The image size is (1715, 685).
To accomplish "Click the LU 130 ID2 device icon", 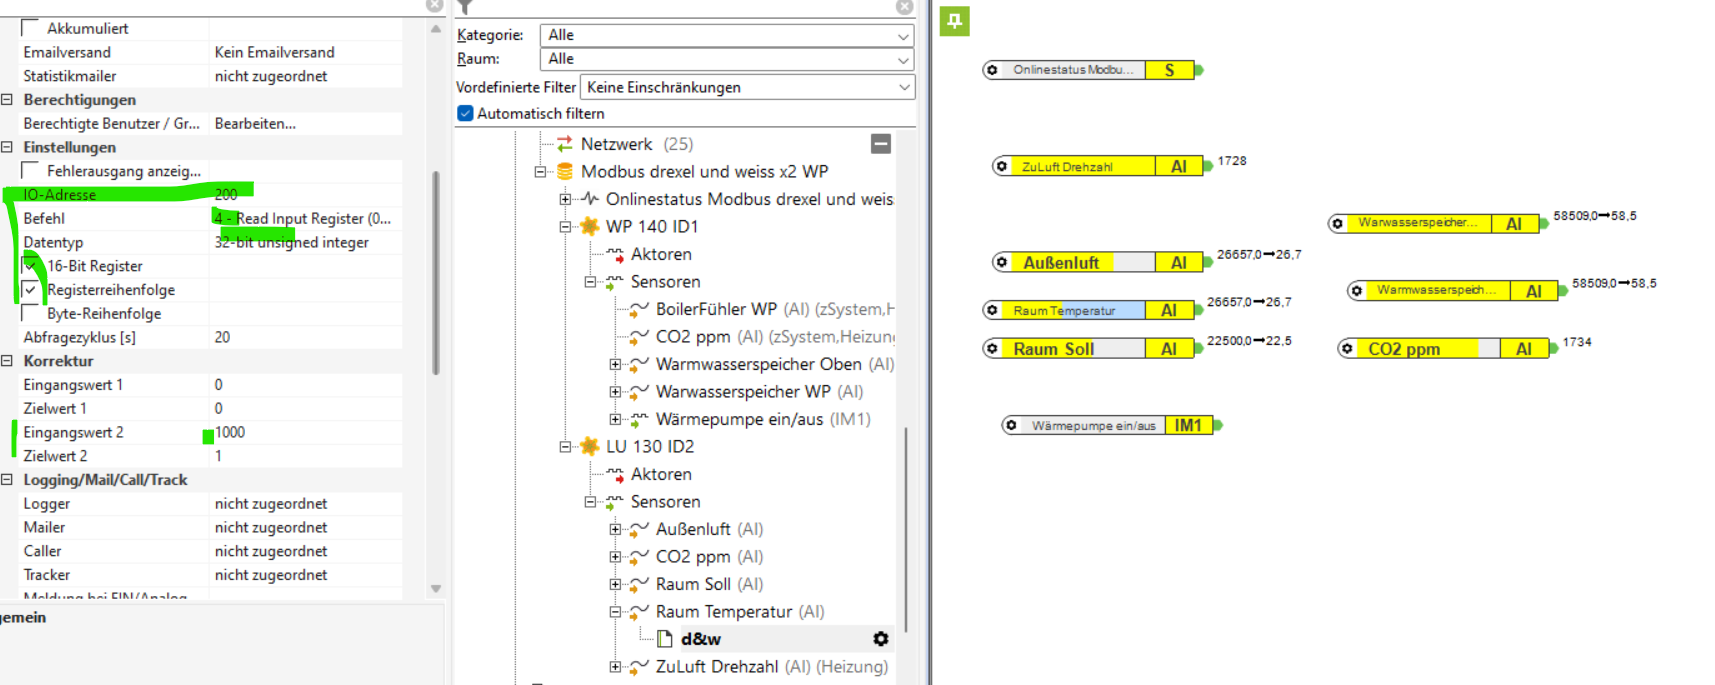I will (590, 446).
